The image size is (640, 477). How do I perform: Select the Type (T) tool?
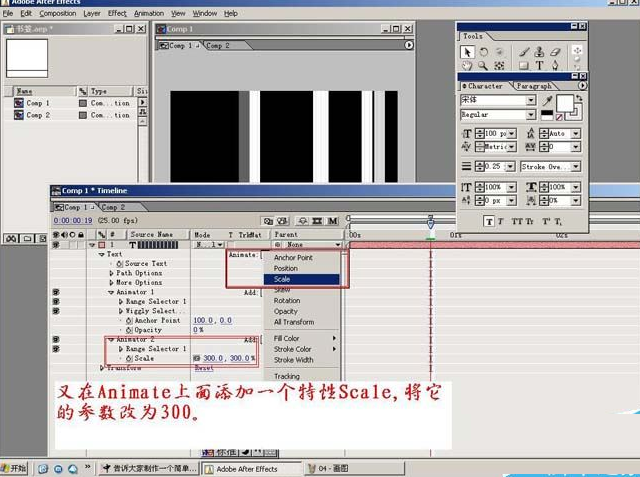point(540,66)
